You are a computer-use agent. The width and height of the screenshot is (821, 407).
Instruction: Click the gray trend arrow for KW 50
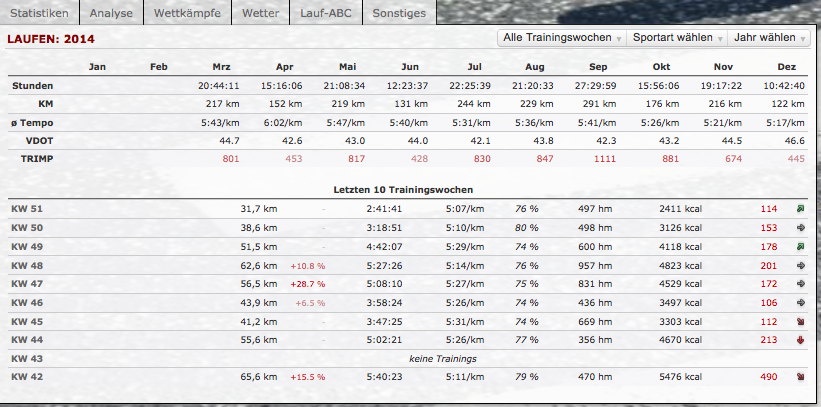pyautogui.click(x=801, y=228)
